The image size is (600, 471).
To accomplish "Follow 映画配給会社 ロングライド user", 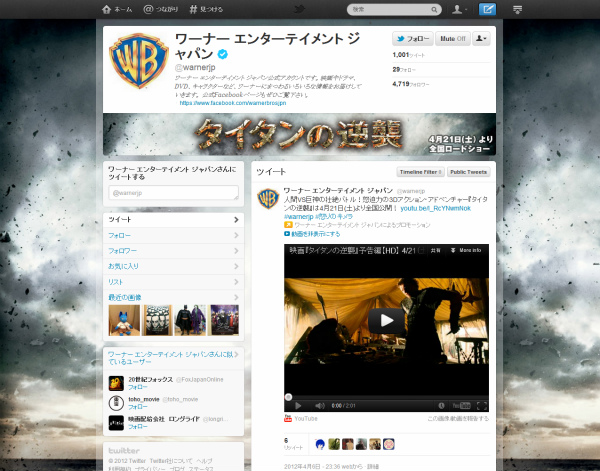I will click(x=138, y=427).
